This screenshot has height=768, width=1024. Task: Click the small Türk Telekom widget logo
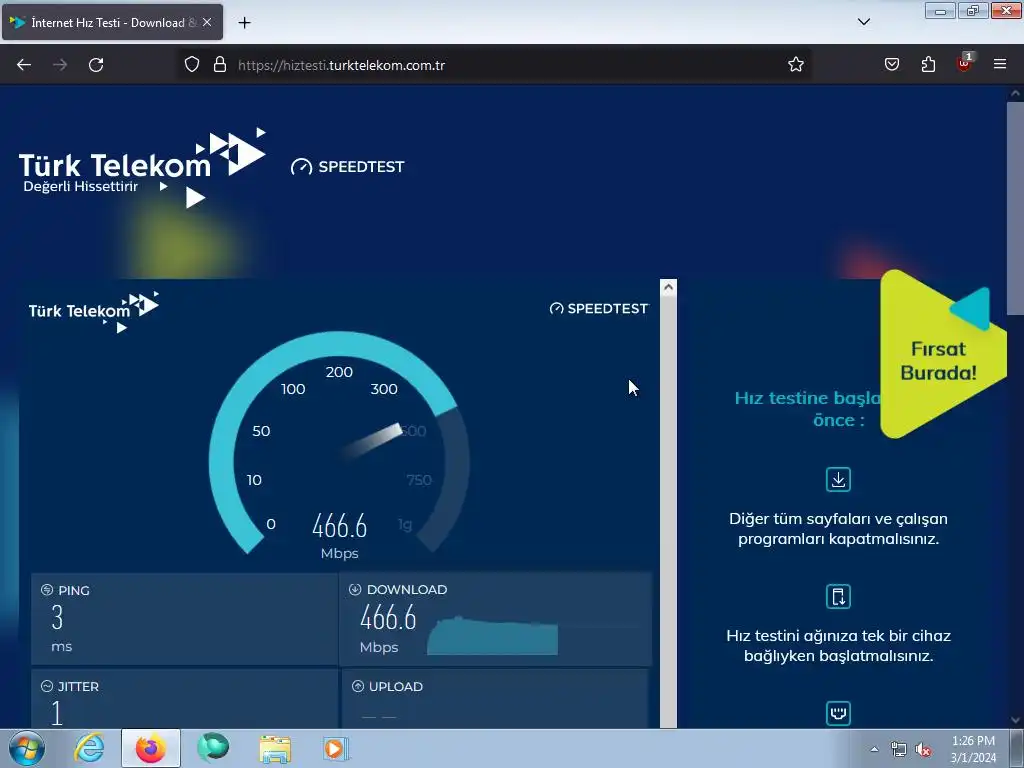click(x=94, y=312)
